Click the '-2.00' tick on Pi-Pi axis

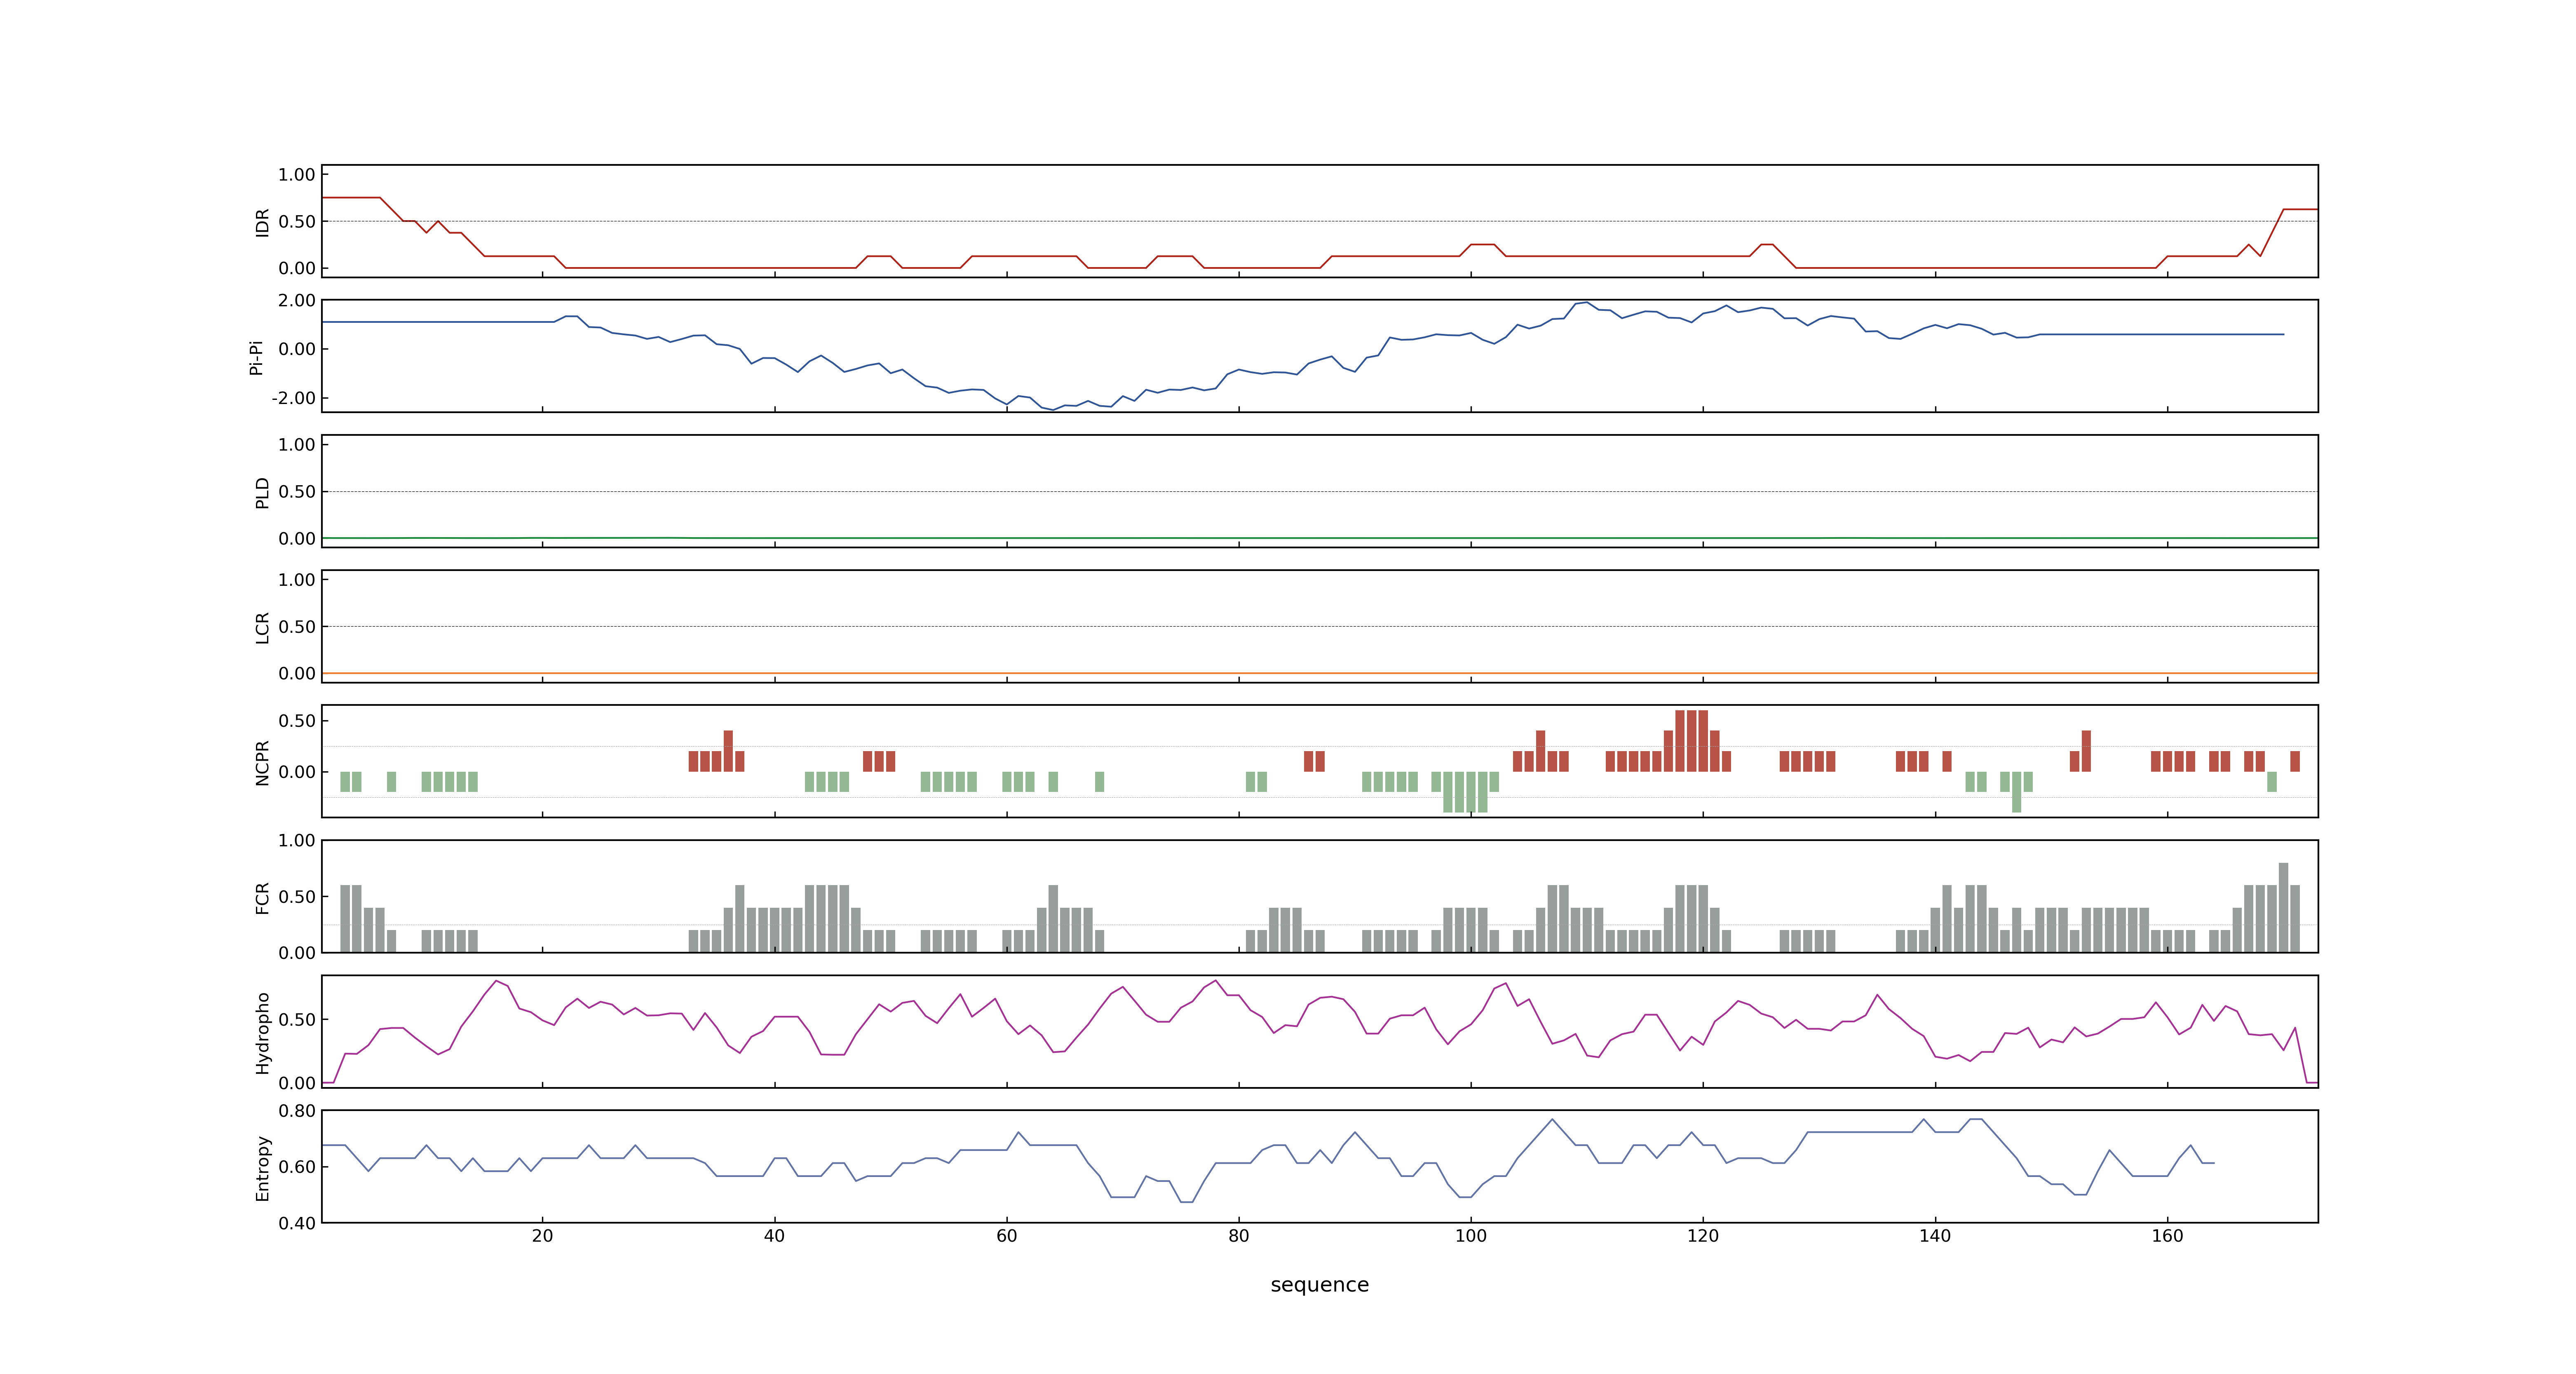coord(293,398)
